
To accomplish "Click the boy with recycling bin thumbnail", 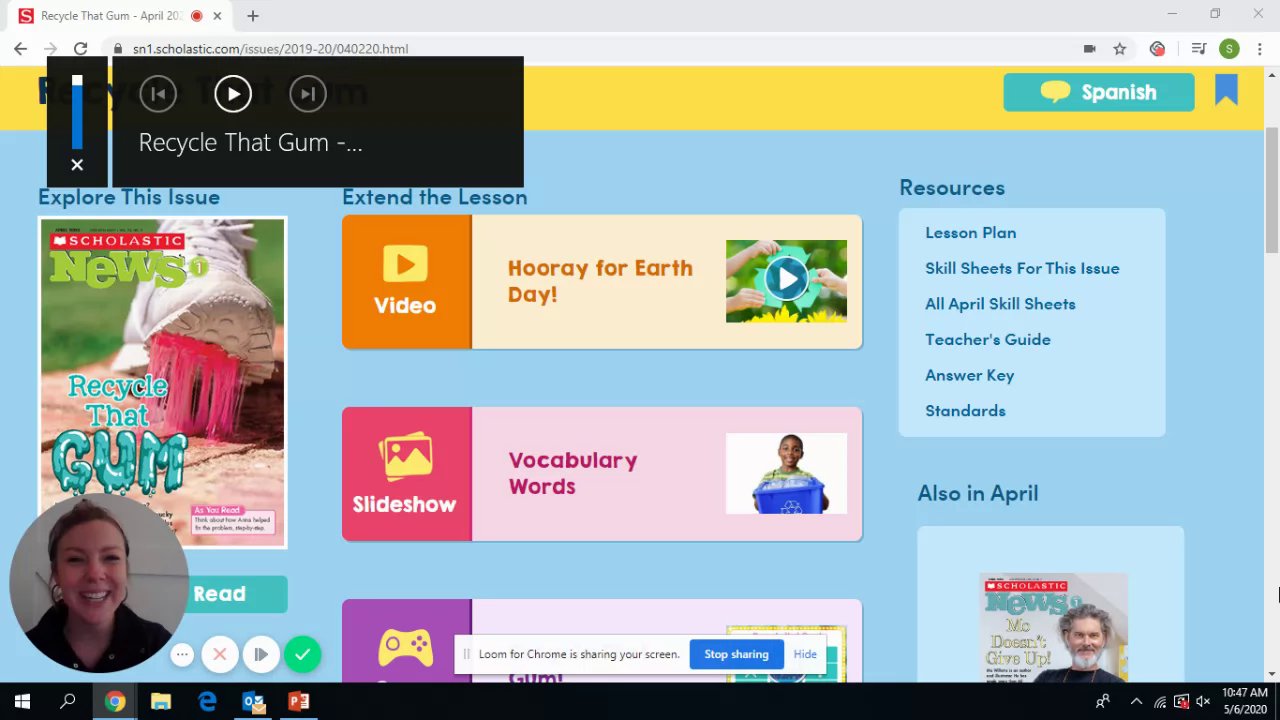I will click(786, 473).
